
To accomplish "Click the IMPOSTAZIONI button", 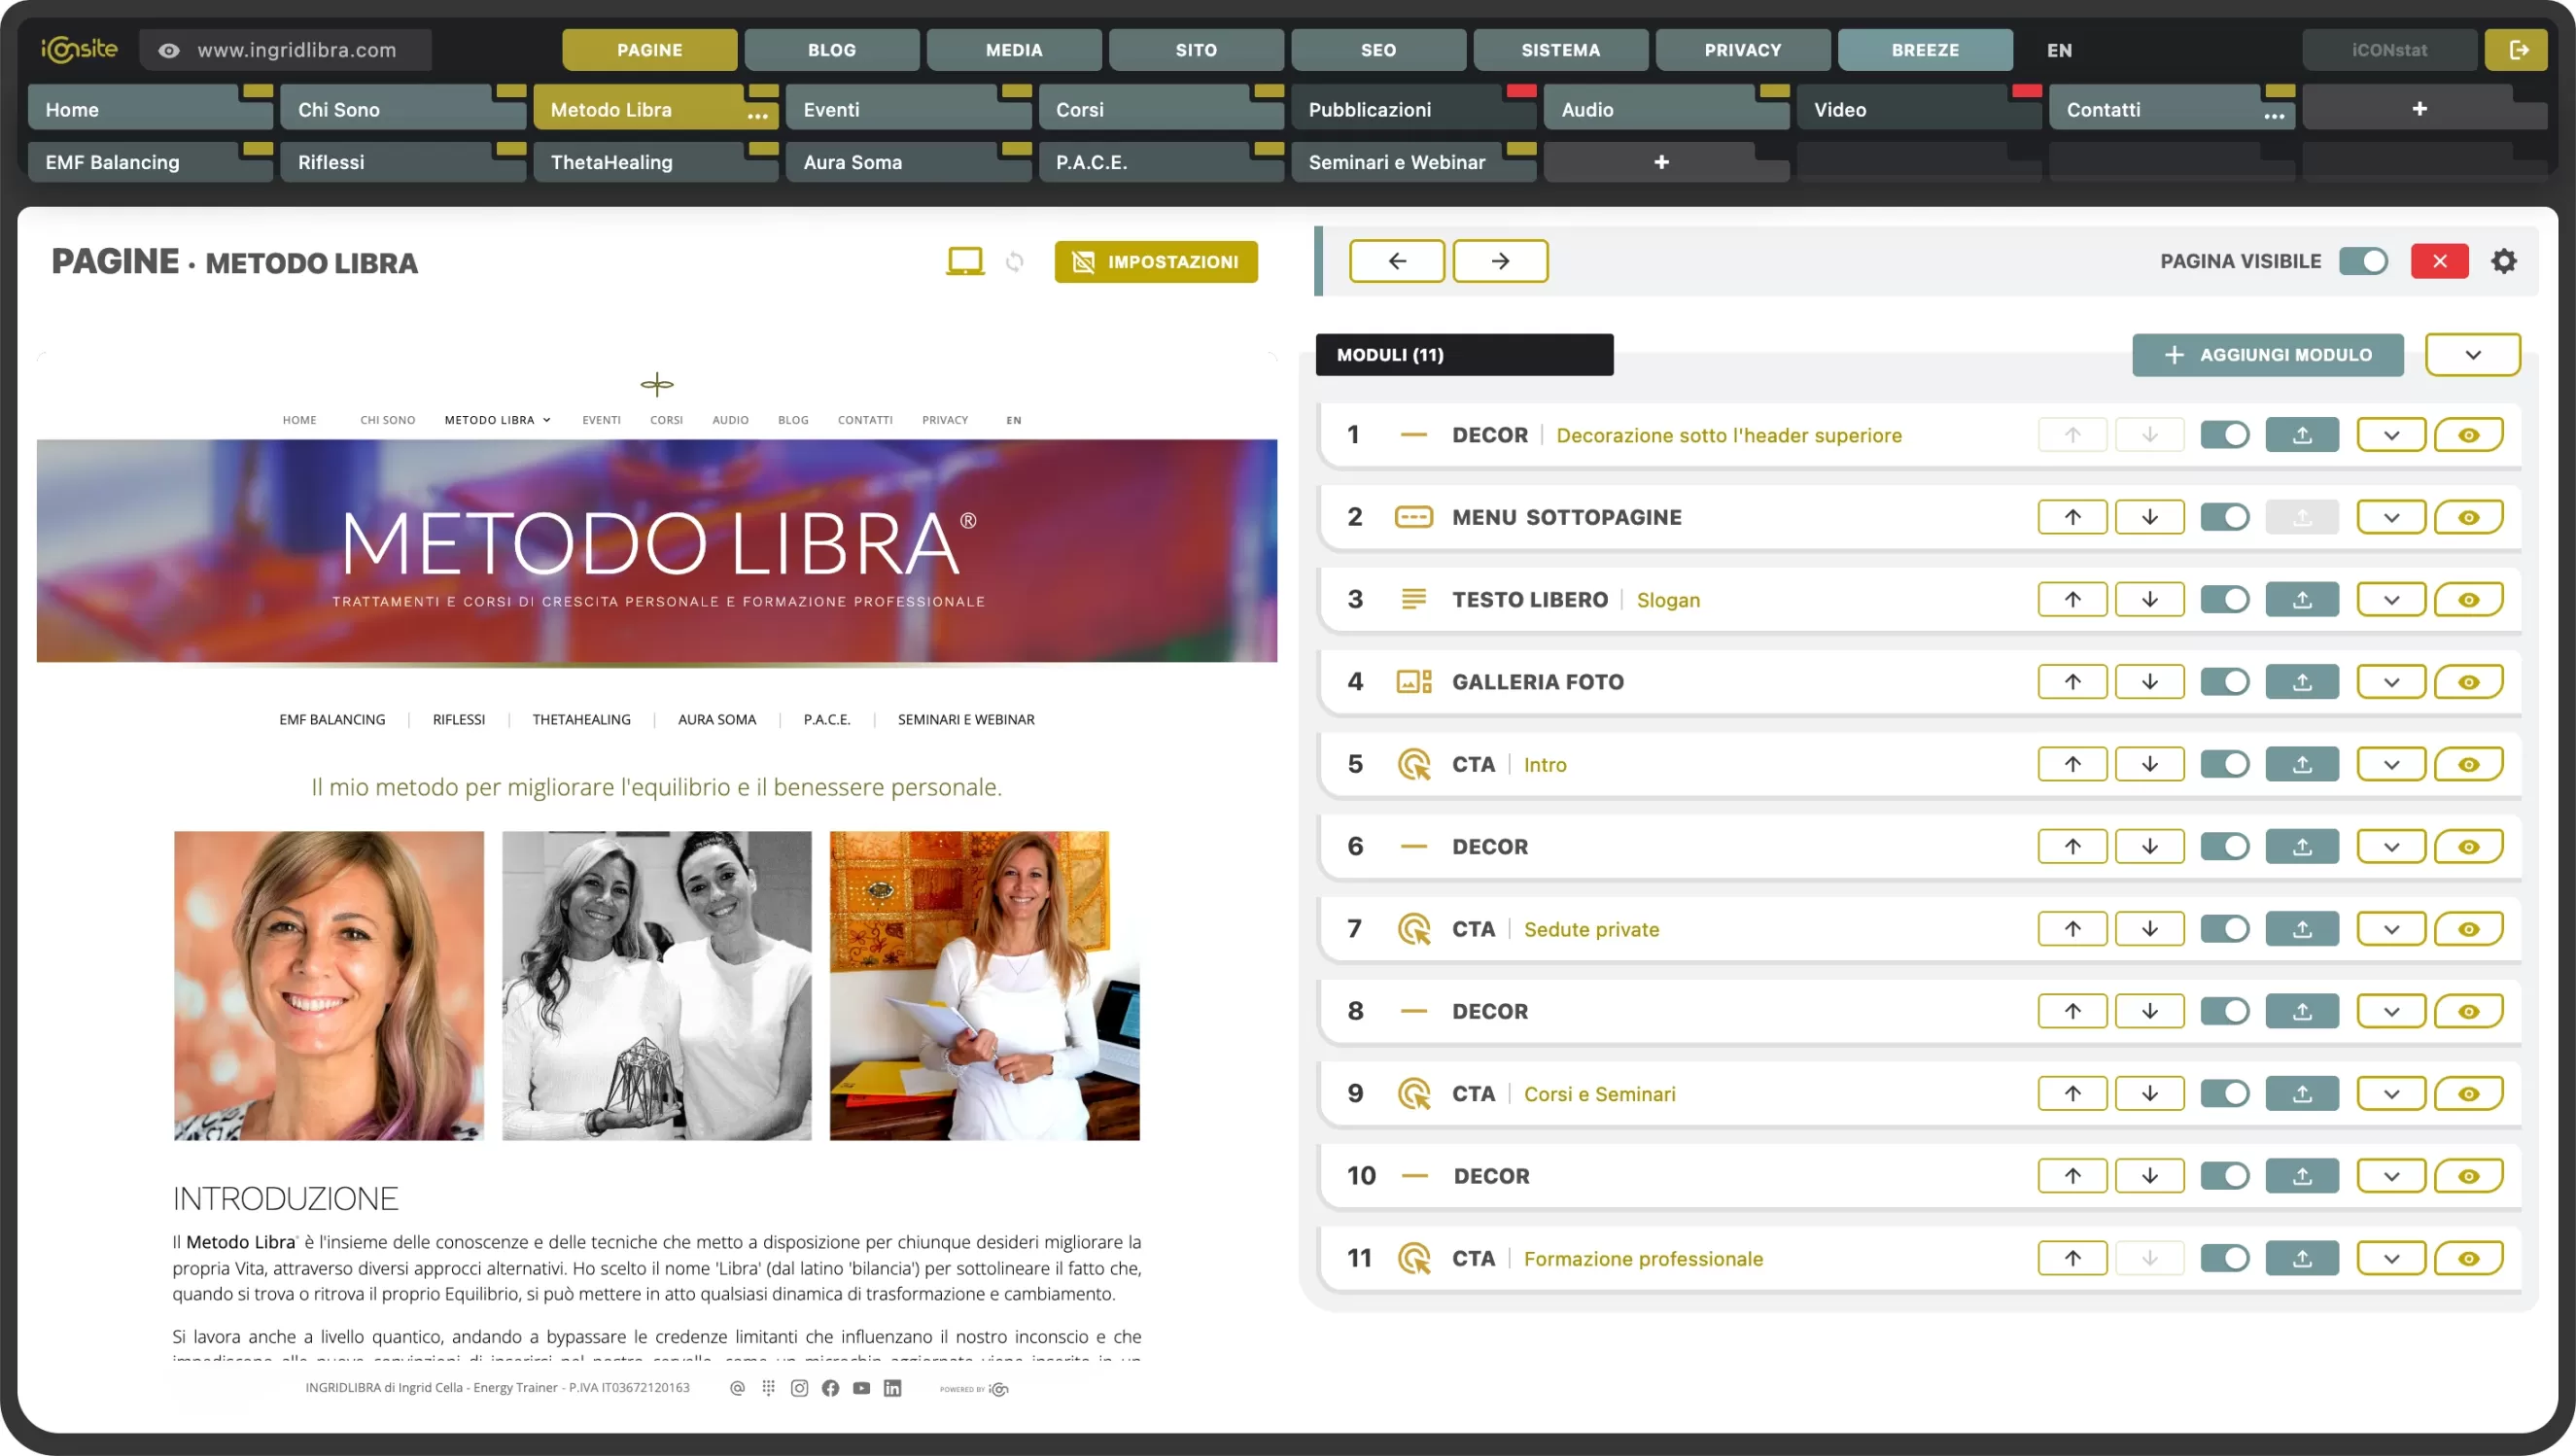I will (x=1156, y=262).
